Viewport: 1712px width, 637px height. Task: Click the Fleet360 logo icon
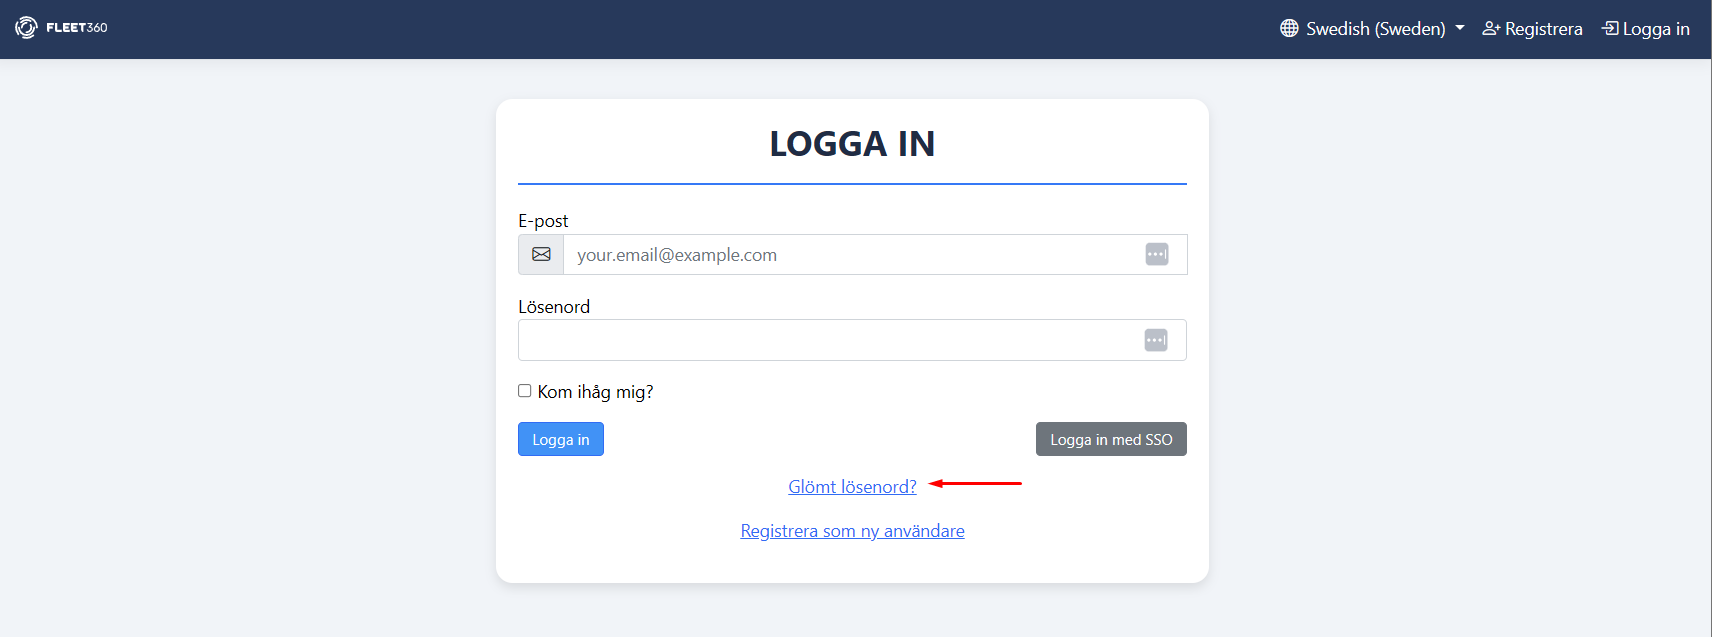tap(26, 28)
